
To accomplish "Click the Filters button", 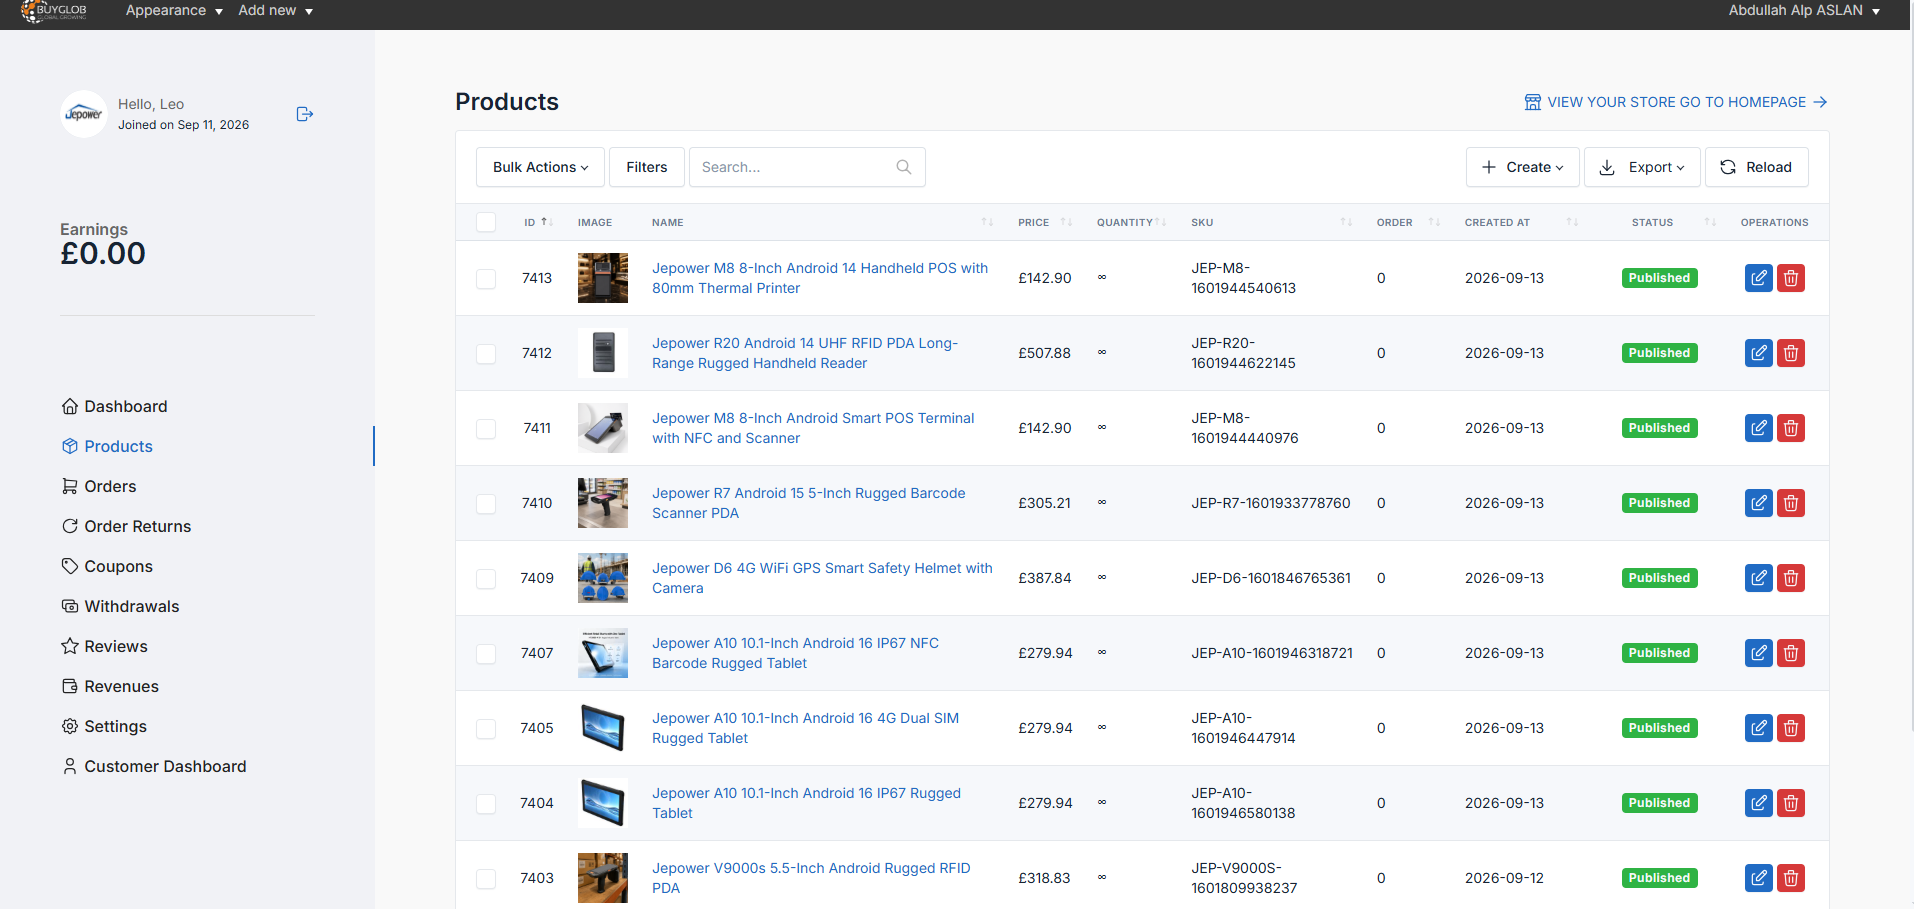I will click(x=647, y=167).
